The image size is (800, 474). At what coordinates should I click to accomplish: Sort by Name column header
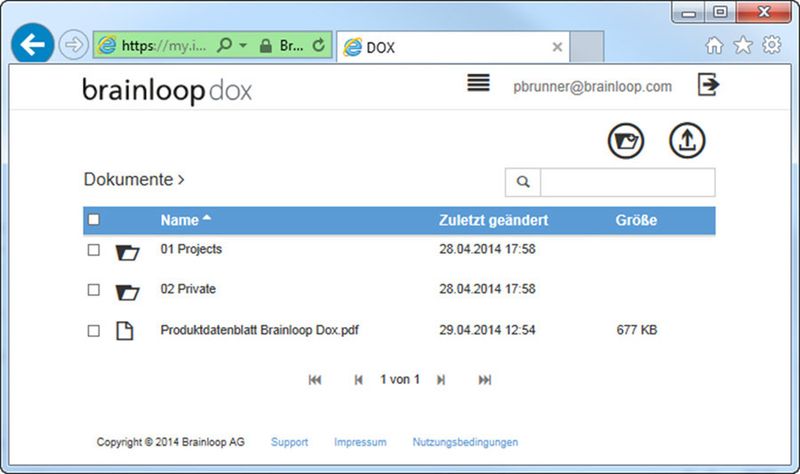point(180,220)
